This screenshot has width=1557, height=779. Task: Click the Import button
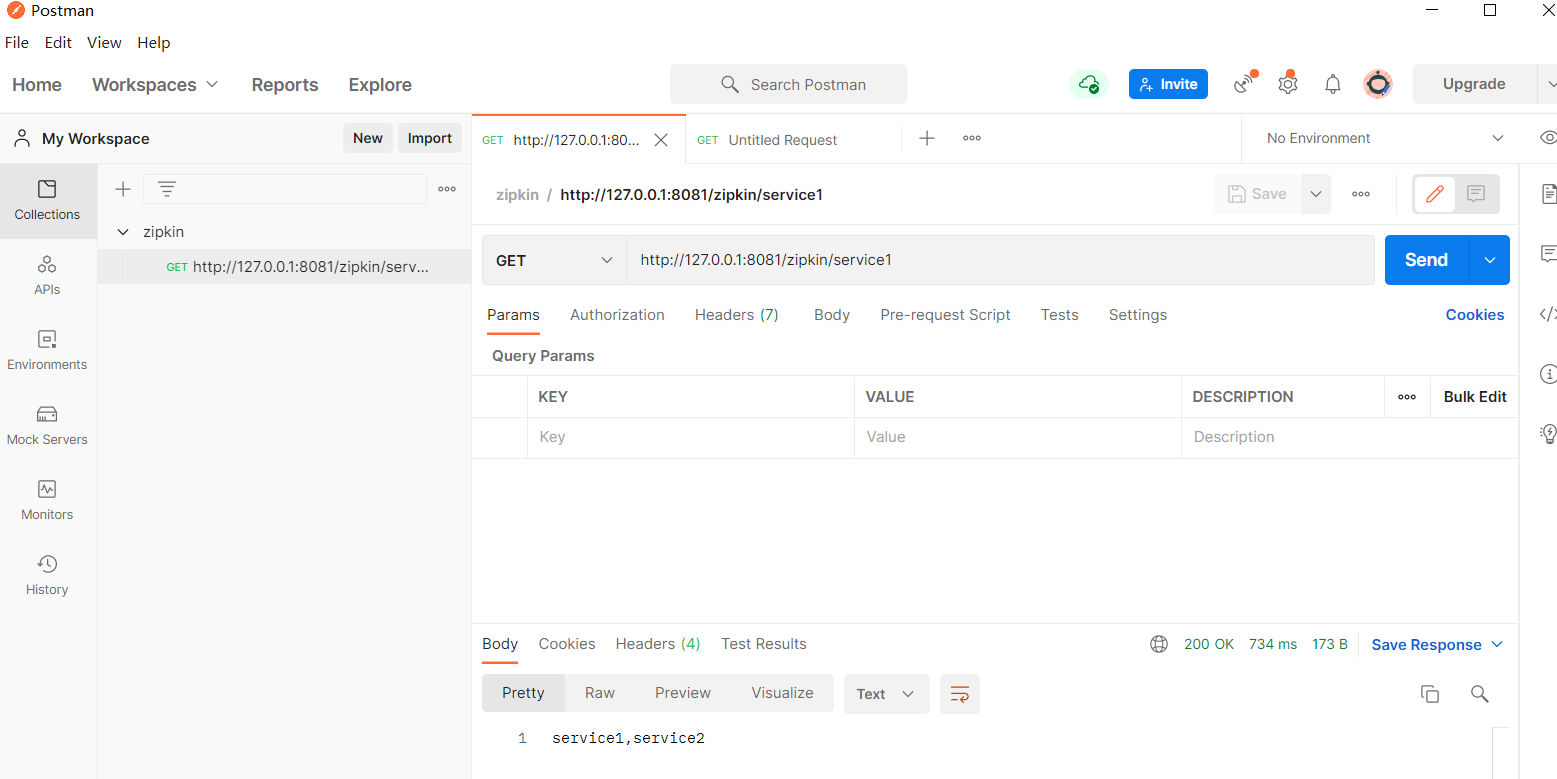pyautogui.click(x=430, y=139)
